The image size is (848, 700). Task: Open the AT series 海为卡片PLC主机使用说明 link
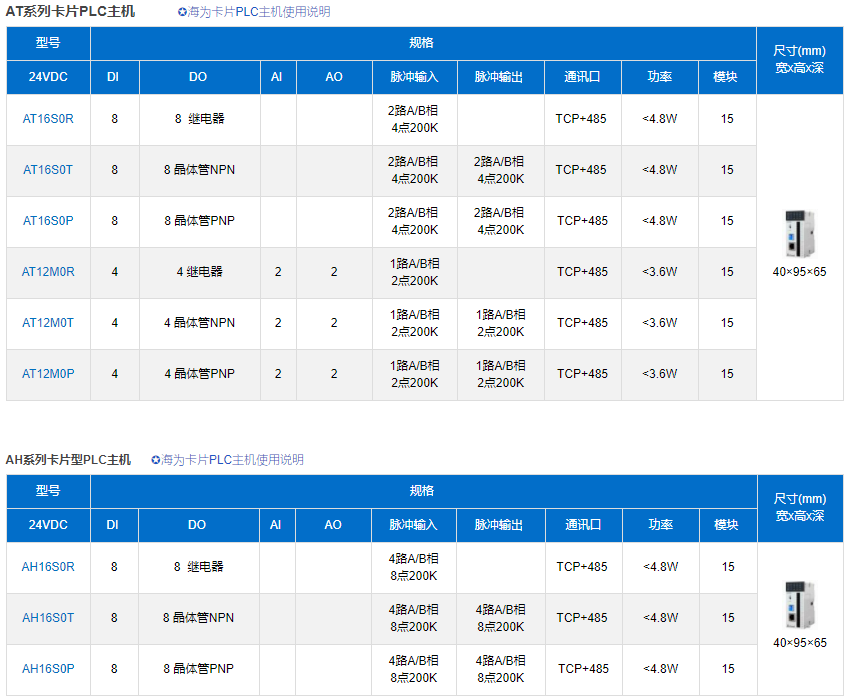click(259, 12)
